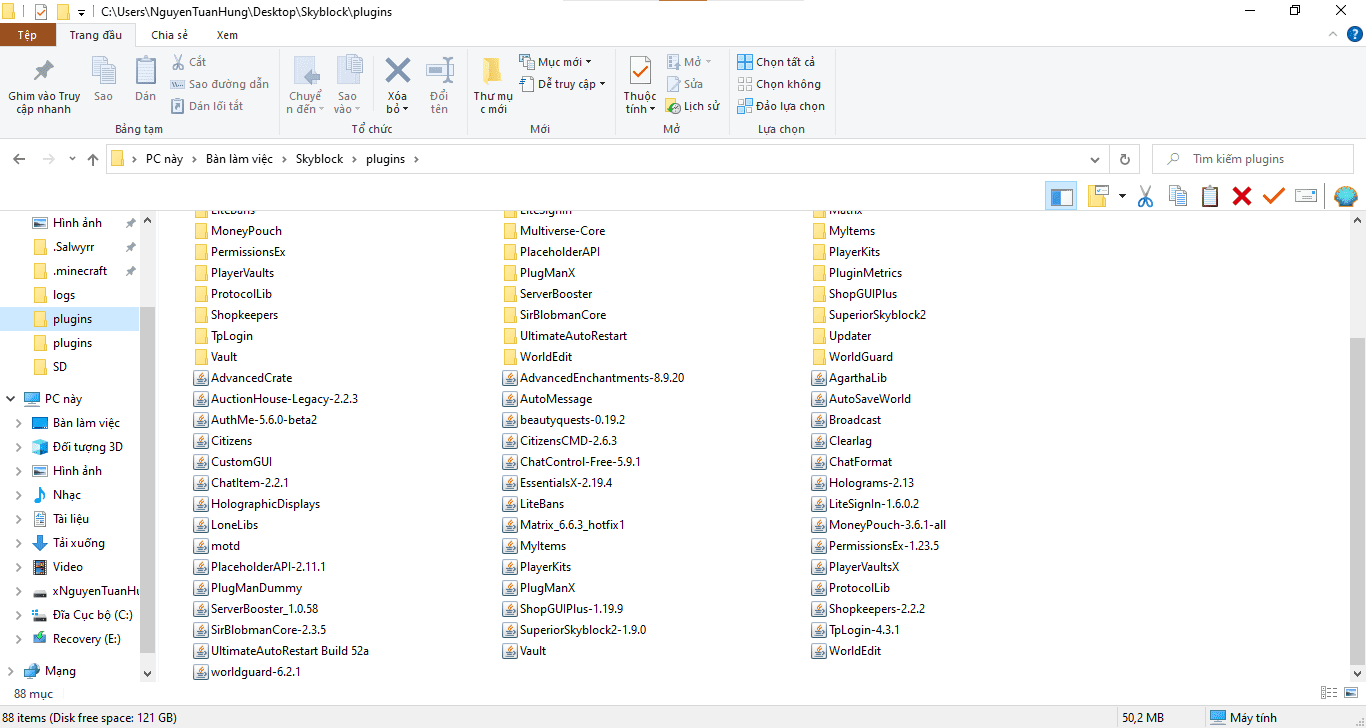Click the Ghim vào Truy cập nhanh pin icon

[44, 71]
